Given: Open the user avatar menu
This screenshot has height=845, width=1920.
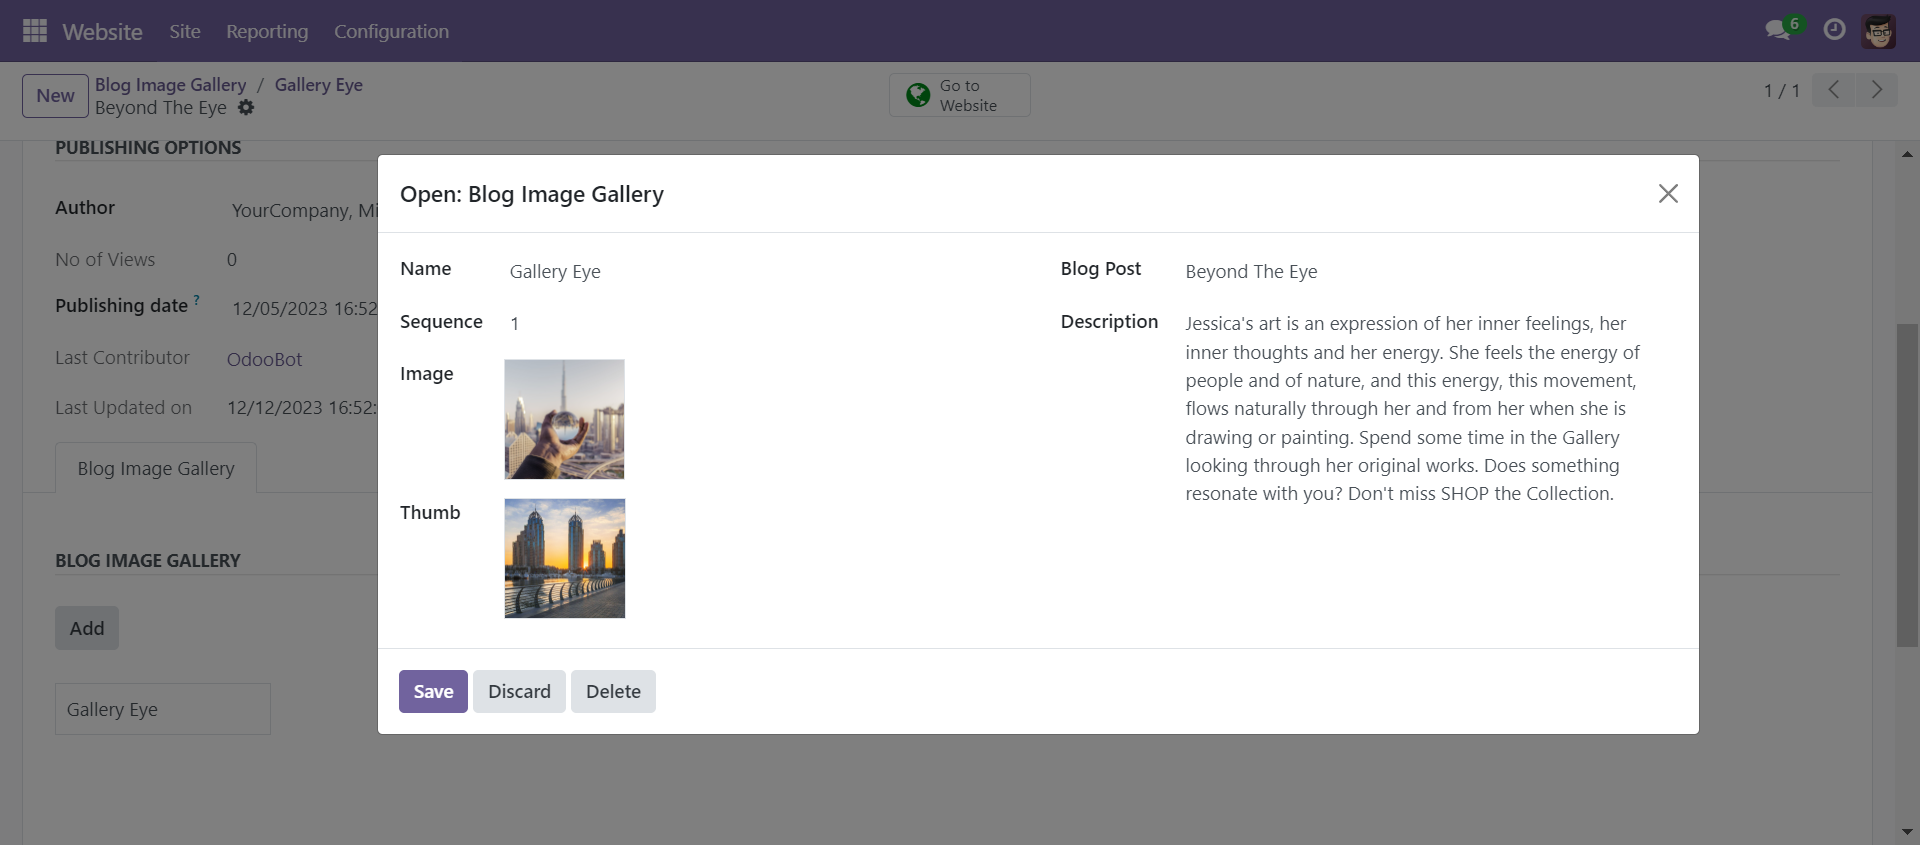Looking at the screenshot, I should click(x=1879, y=31).
